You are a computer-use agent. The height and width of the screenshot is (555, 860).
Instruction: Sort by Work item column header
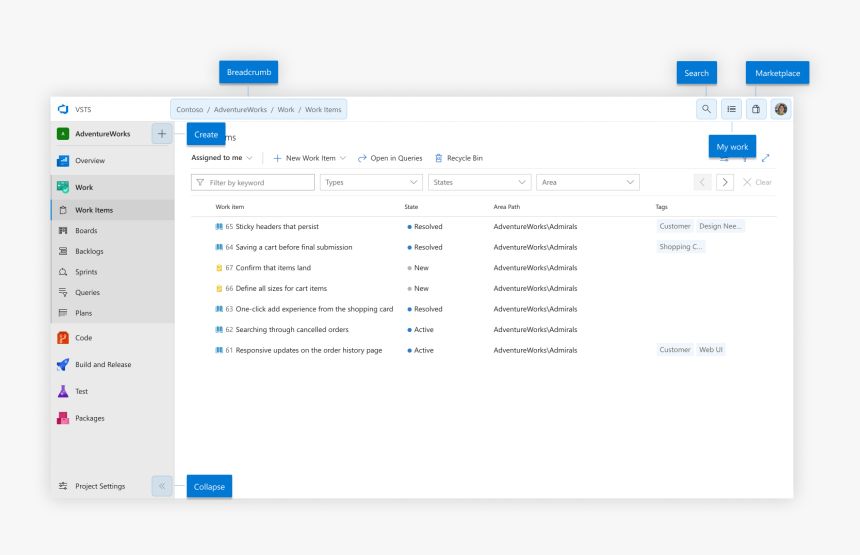[230, 207]
